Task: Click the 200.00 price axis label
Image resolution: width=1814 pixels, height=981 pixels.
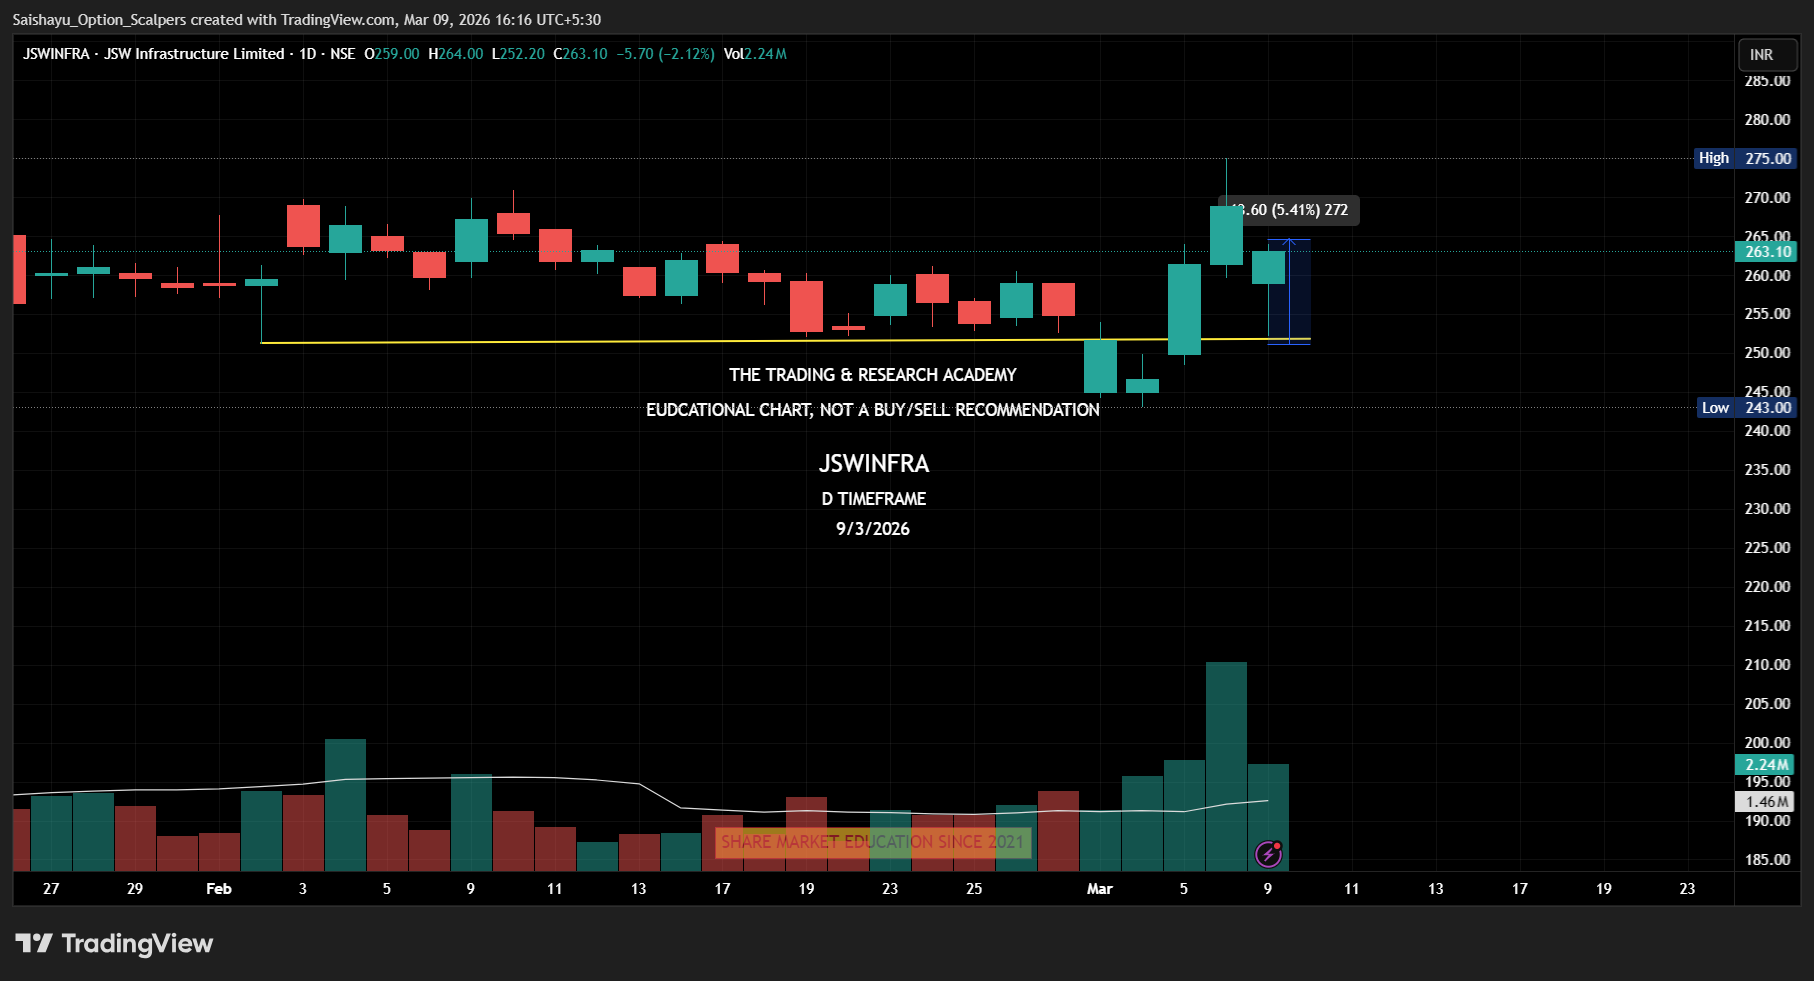Action: coord(1767,743)
